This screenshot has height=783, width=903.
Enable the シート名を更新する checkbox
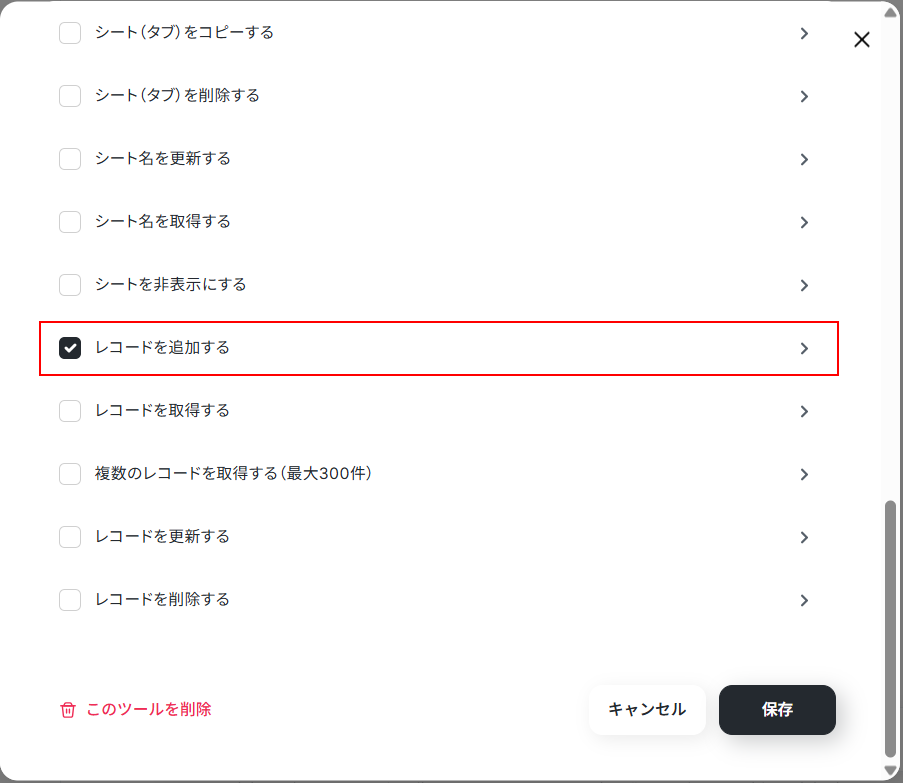tap(70, 159)
